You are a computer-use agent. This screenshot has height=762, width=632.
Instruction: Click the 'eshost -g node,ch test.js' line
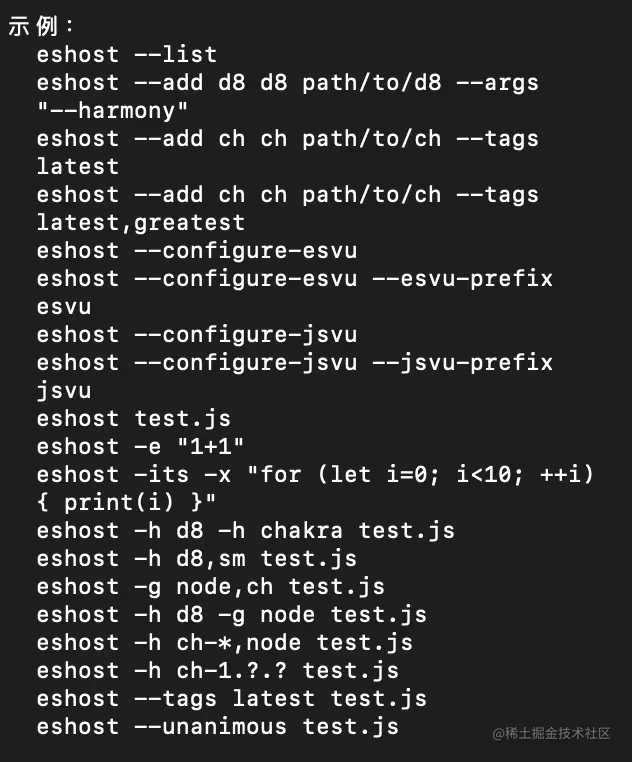(x=210, y=586)
